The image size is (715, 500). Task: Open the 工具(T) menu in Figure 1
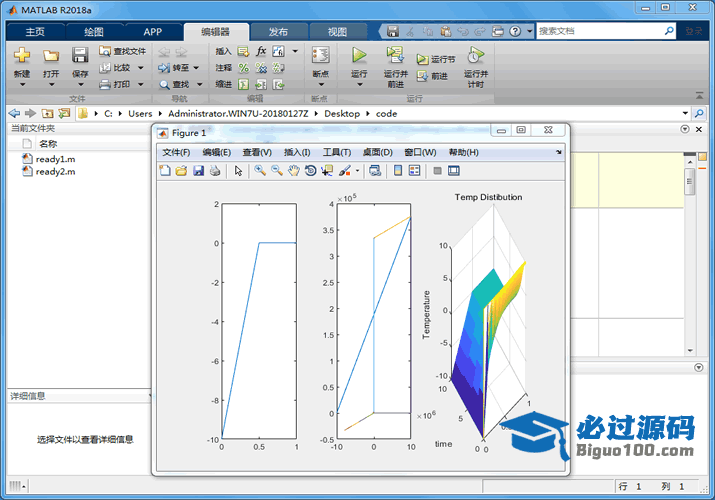(337, 152)
